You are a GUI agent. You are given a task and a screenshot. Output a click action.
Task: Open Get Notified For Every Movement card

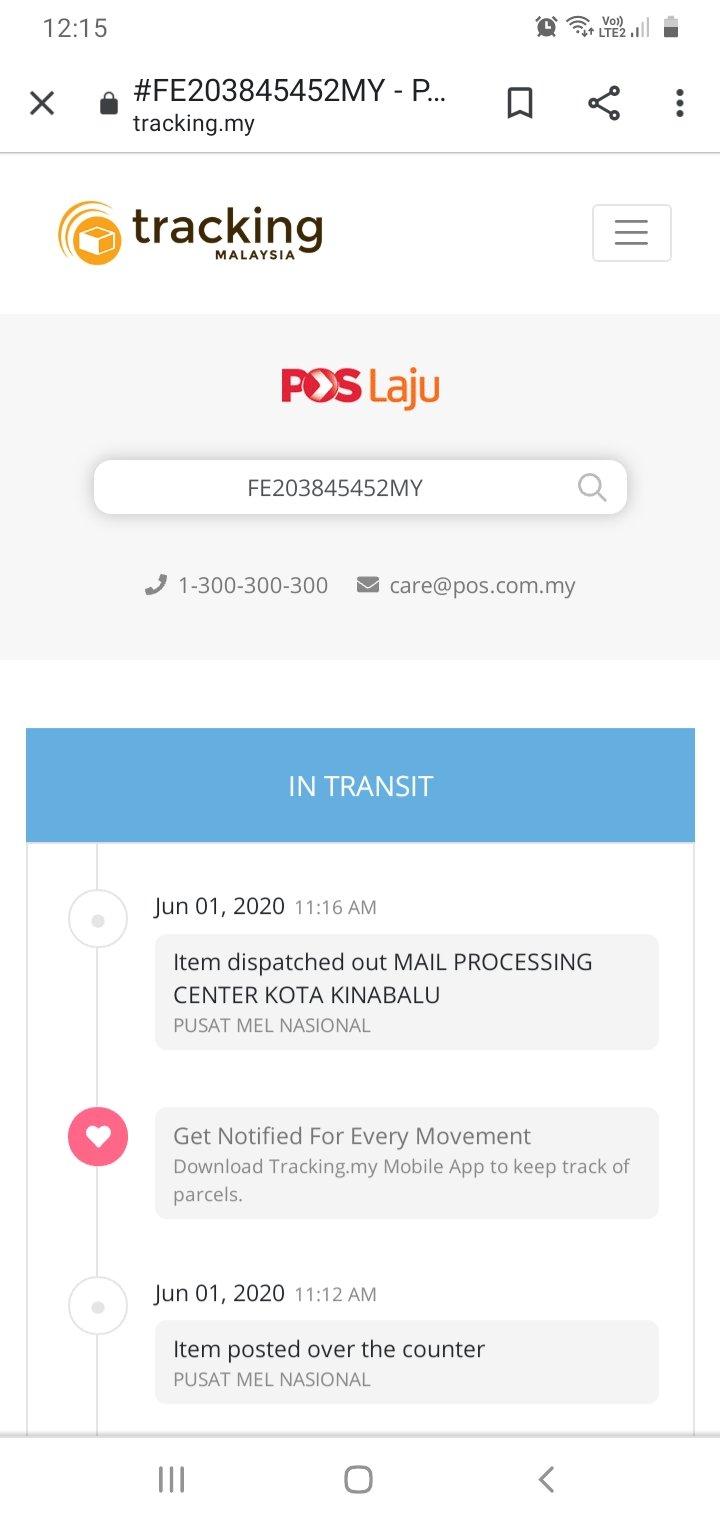coord(407,1163)
